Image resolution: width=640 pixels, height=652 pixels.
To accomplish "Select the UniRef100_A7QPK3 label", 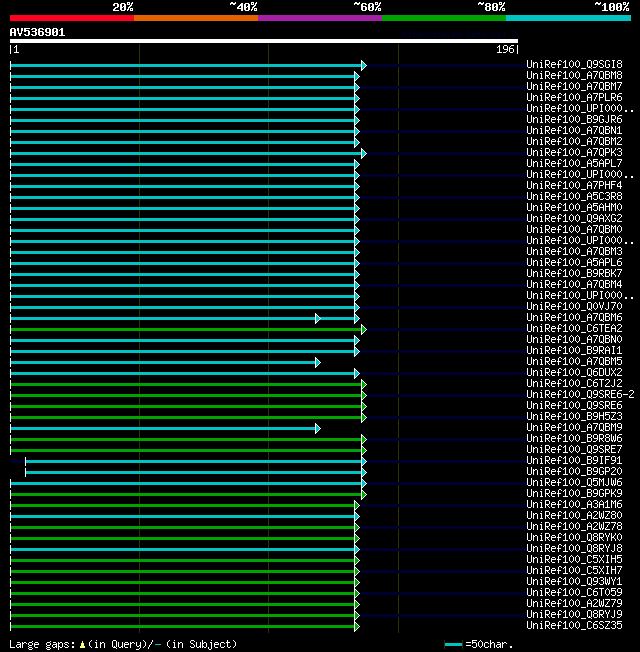I will (x=574, y=153).
